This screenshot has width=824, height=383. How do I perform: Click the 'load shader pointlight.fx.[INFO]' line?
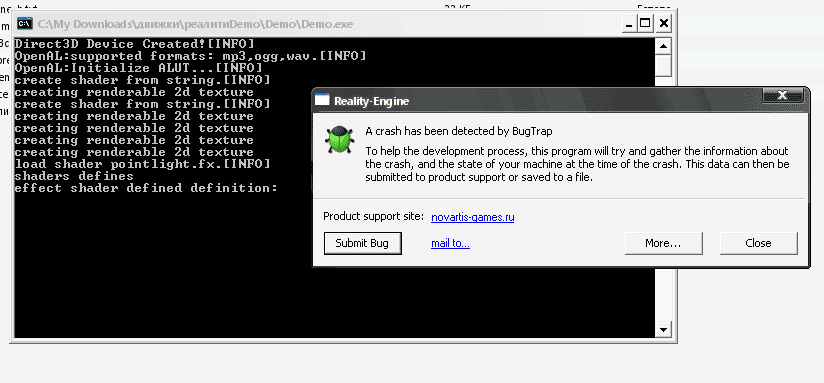(x=142, y=164)
